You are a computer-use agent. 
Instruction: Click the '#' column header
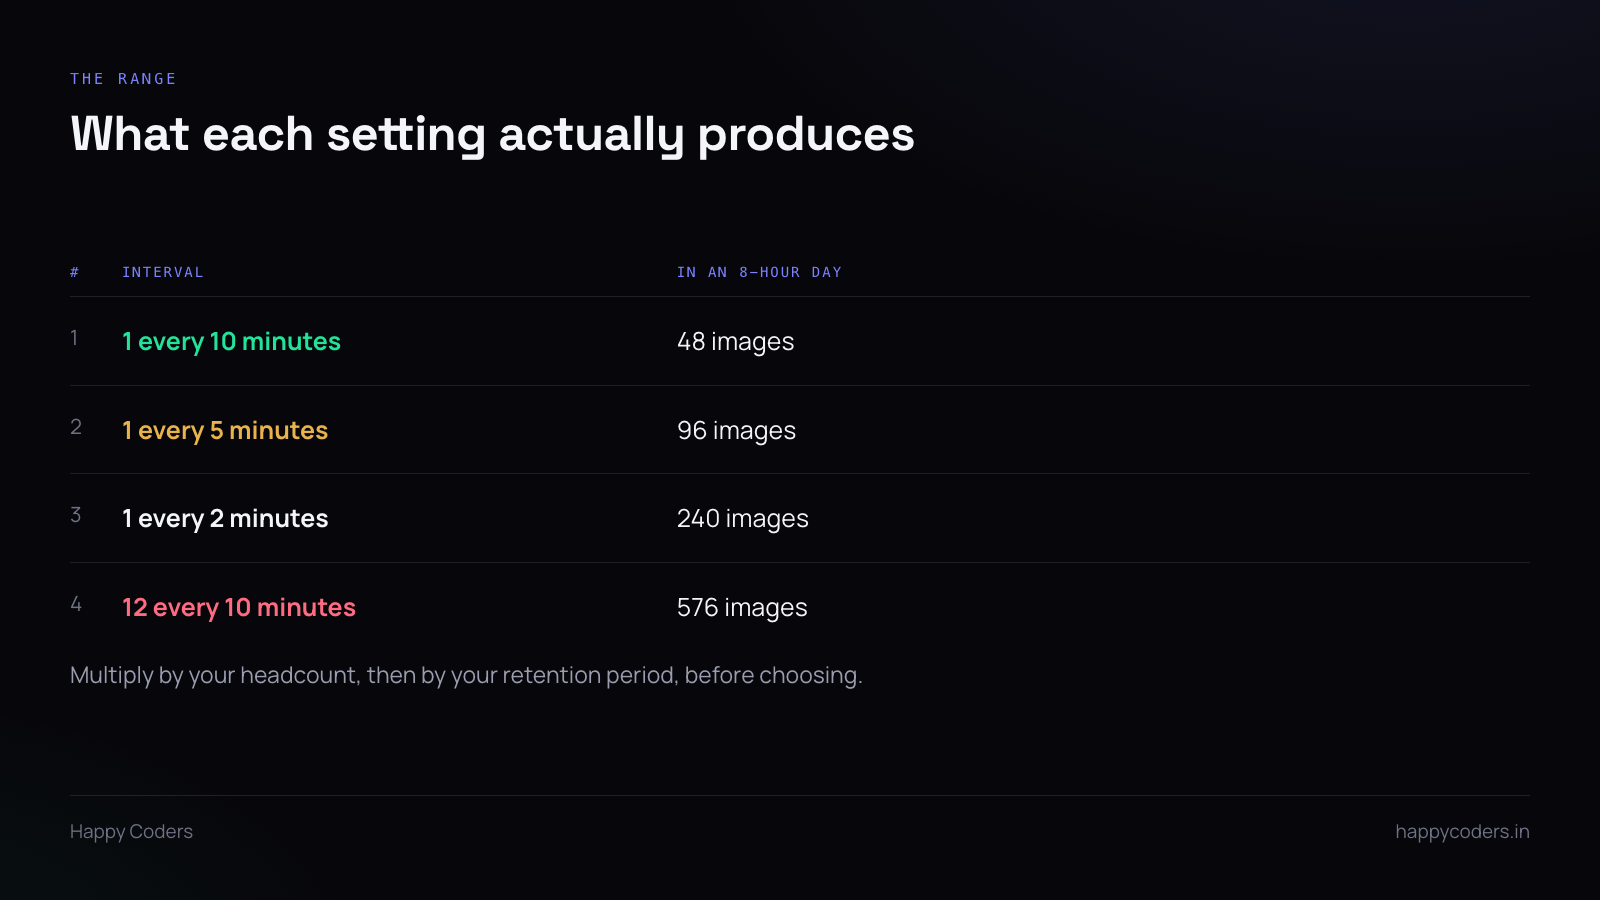pos(75,272)
